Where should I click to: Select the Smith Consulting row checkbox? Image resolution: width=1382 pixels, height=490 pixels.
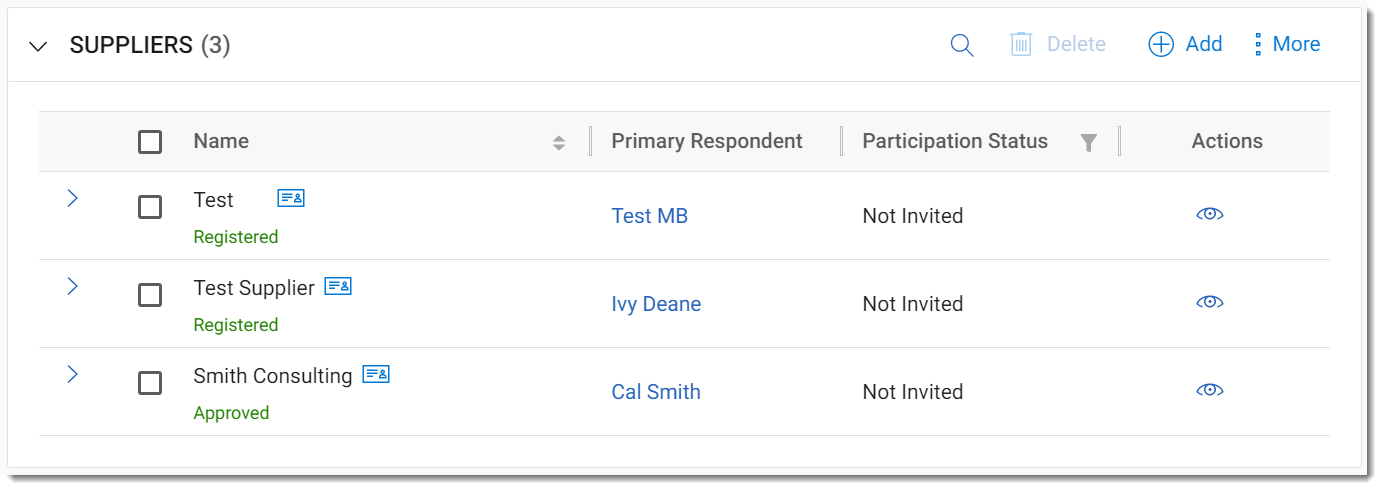pyautogui.click(x=150, y=383)
